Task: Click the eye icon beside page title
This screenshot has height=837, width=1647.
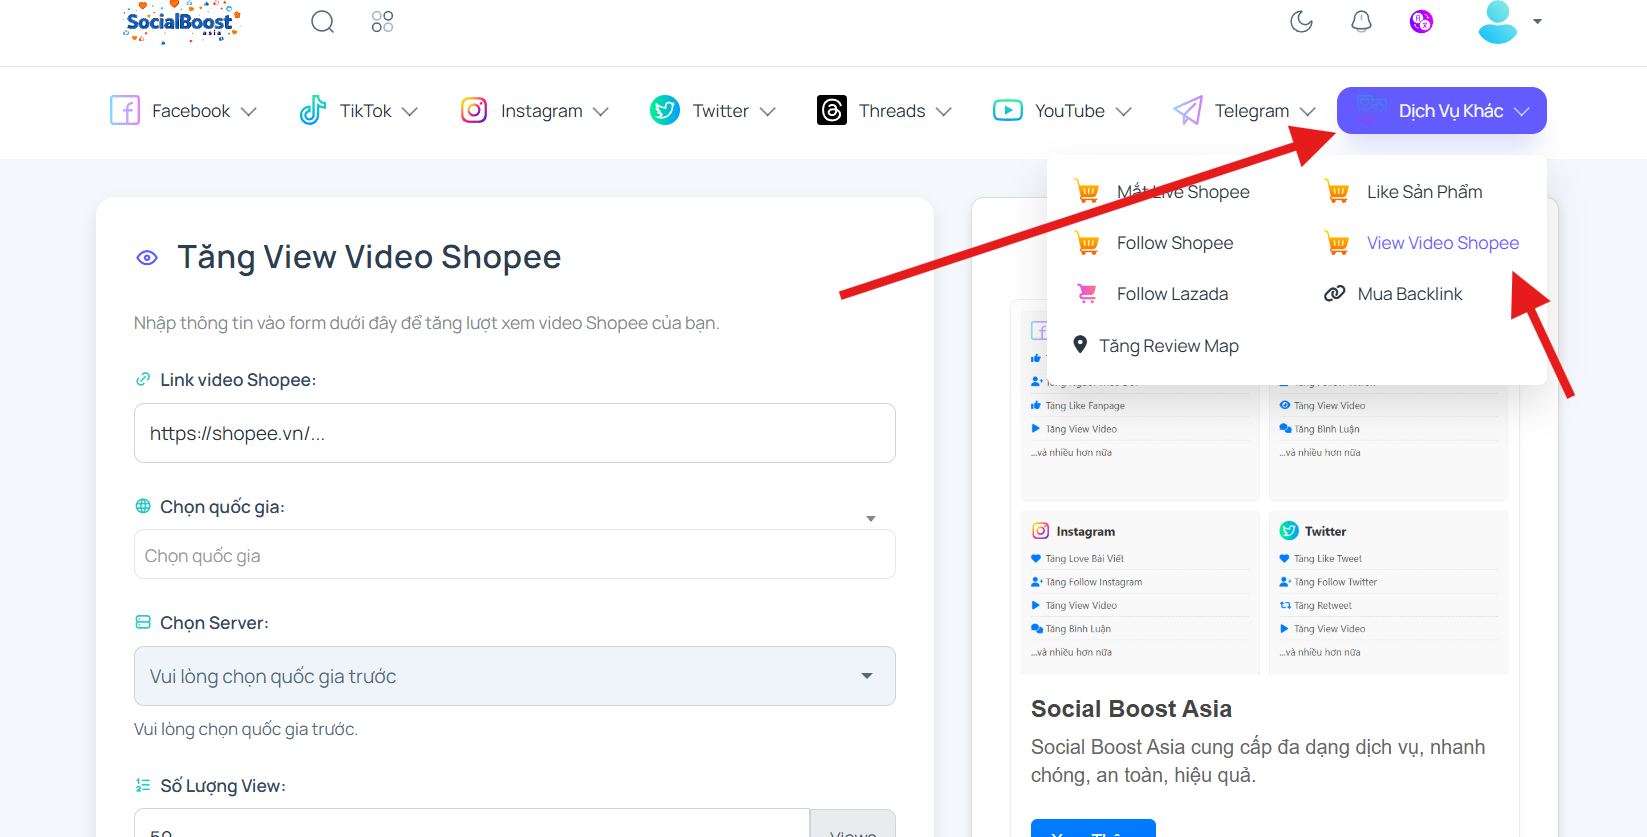Action: (147, 258)
